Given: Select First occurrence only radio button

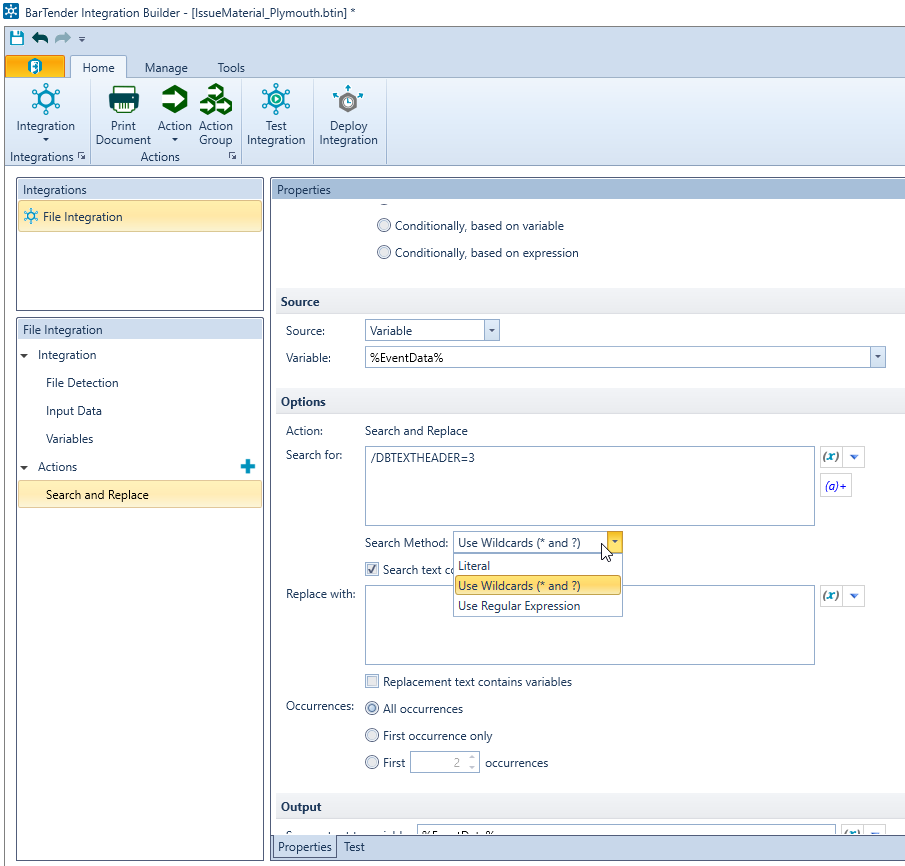Looking at the screenshot, I should 372,736.
